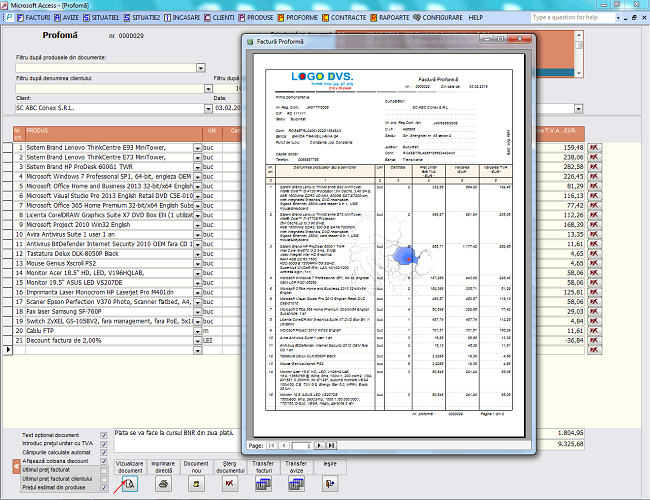The width and height of the screenshot is (650, 500).
Task: Go to next page in Factură Proformă preview
Action: pyautogui.click(x=319, y=446)
